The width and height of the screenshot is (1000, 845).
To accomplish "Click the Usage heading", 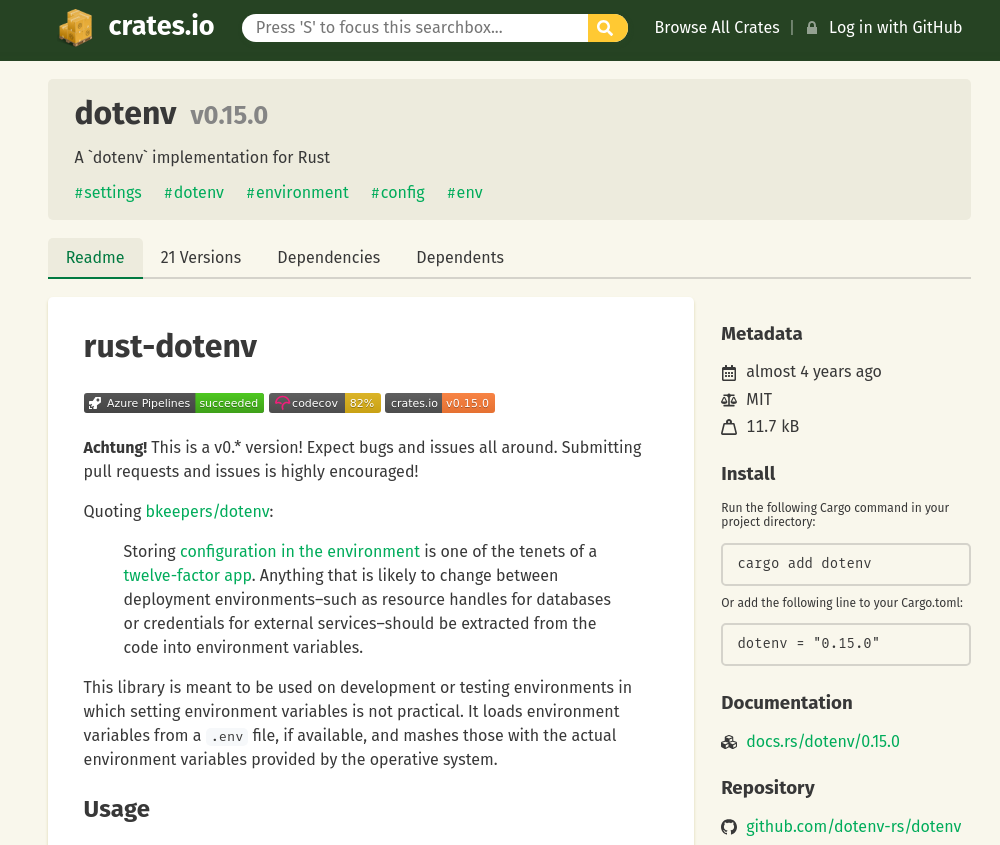I will tap(117, 809).
